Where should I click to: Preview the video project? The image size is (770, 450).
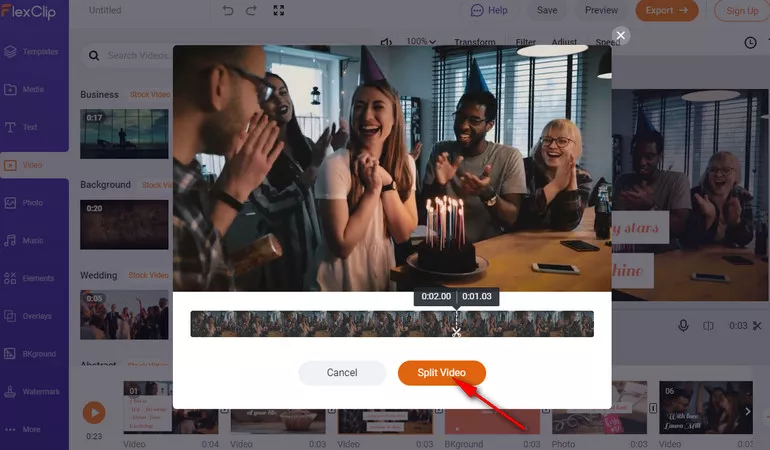601,10
